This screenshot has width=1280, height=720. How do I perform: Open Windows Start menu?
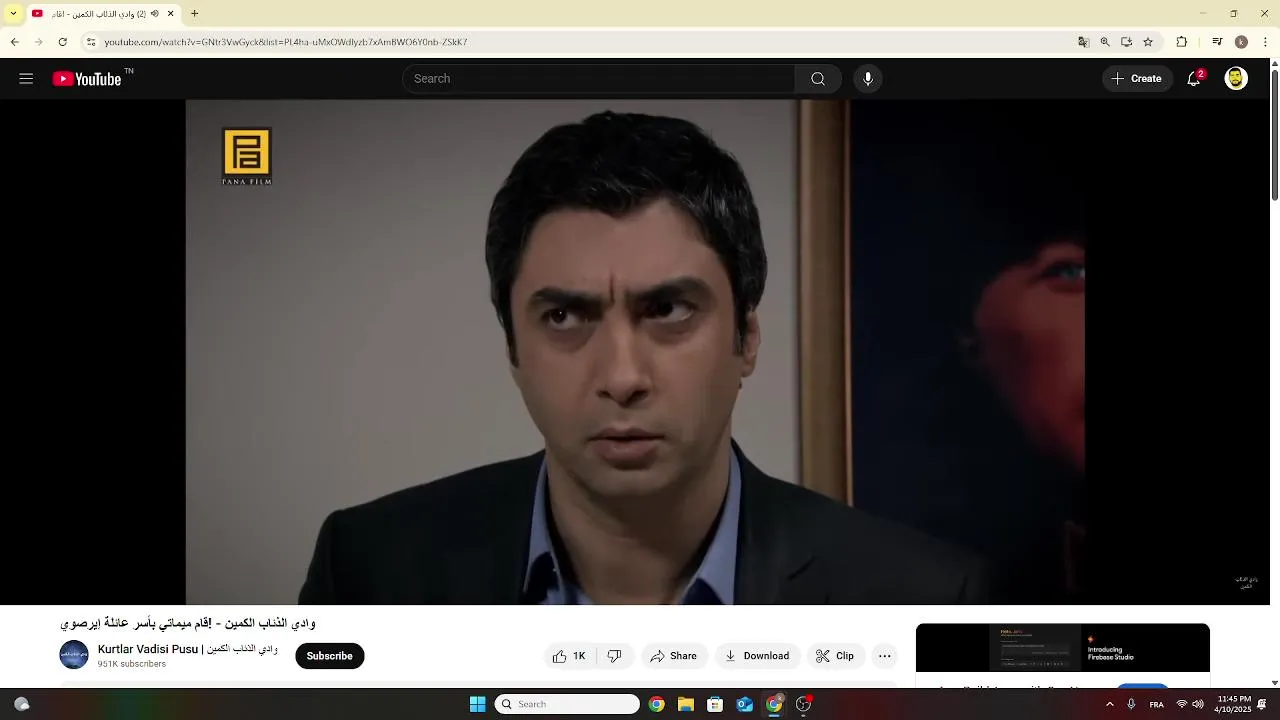click(x=477, y=704)
